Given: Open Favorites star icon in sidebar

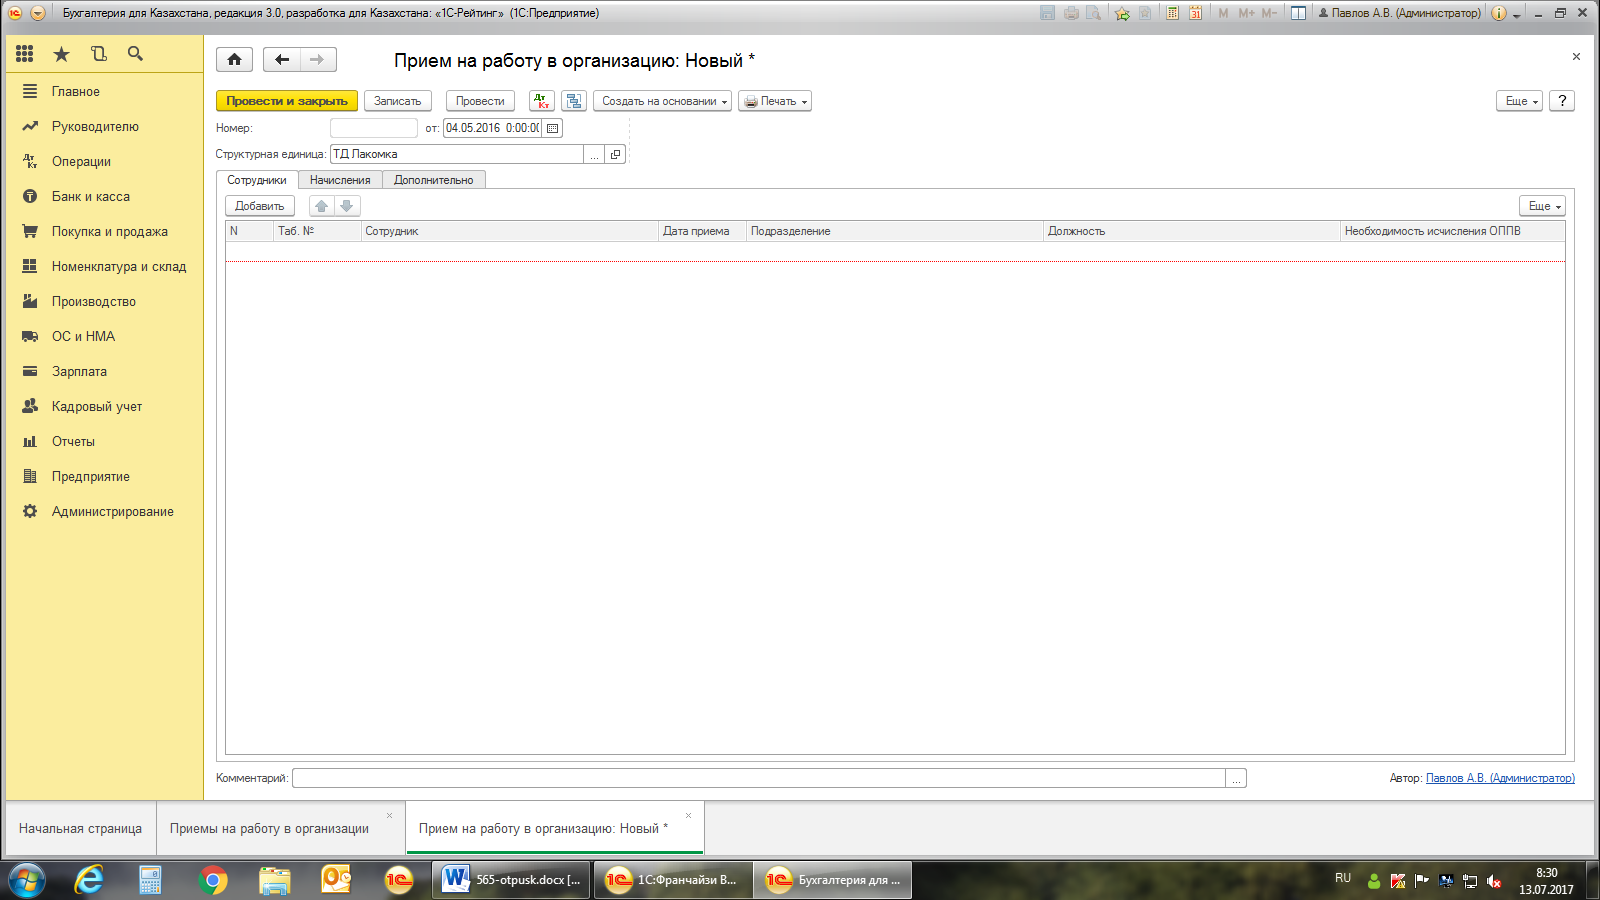Looking at the screenshot, I should coord(61,54).
